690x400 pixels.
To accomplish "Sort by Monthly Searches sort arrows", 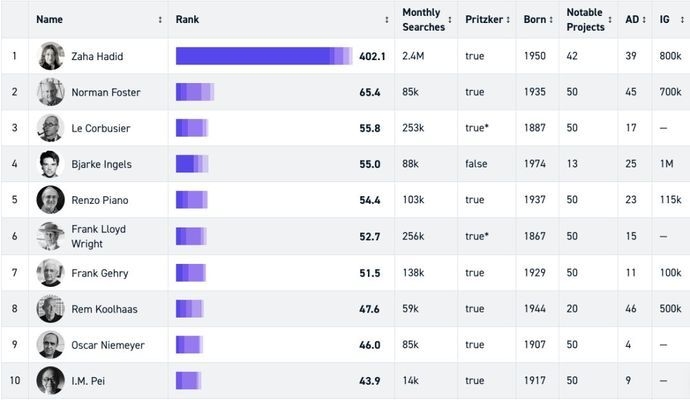I will pyautogui.click(x=449, y=20).
